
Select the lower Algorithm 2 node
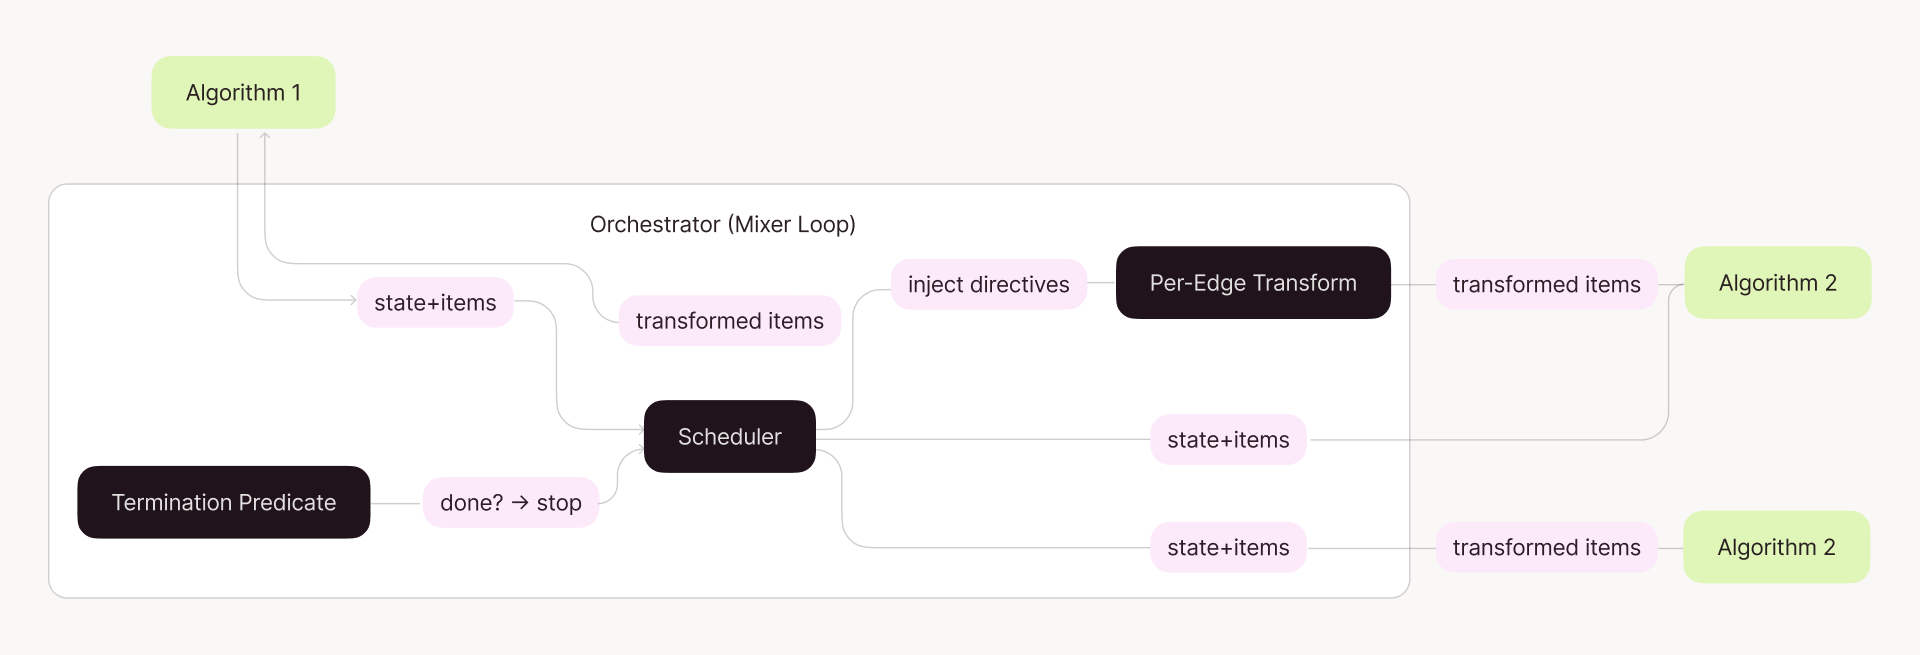(1776, 547)
